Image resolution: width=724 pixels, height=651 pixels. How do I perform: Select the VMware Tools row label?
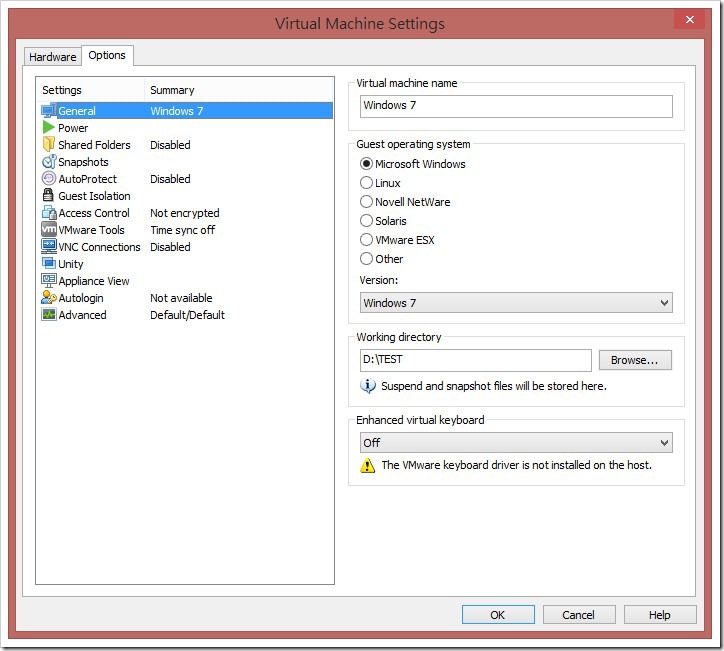click(91, 230)
